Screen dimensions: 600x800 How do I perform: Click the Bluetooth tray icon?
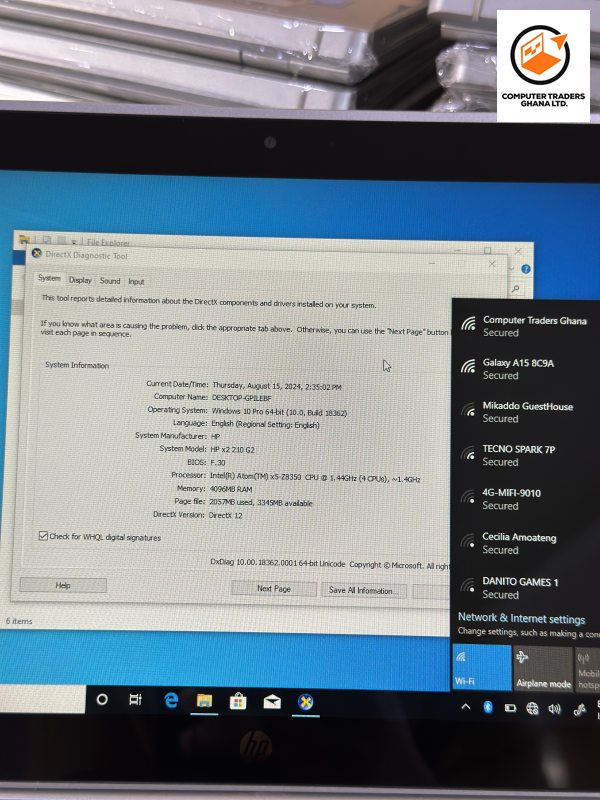pos(488,707)
